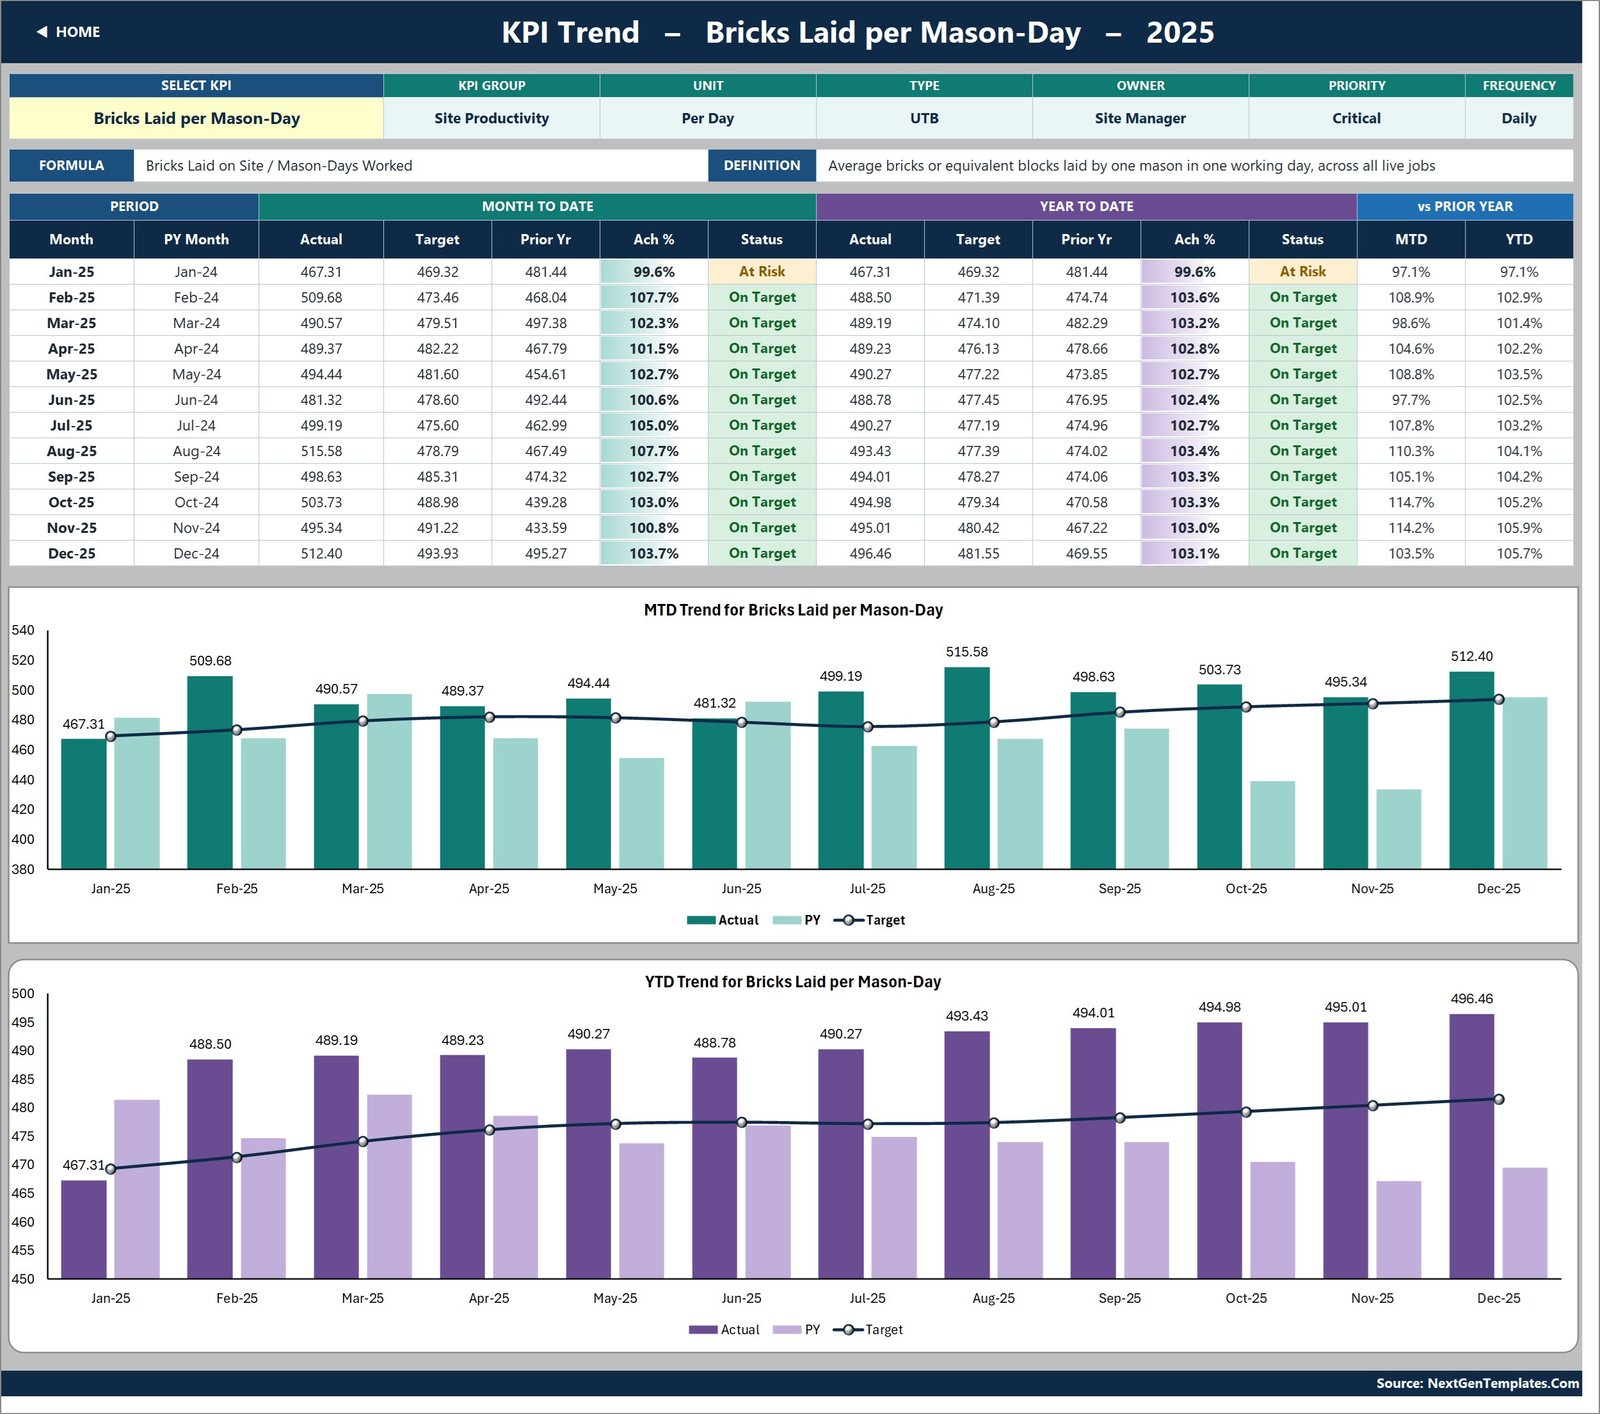Screen dimensions: 1600x1414
Task: Click the Aug-25 Actual bar in MTD chart
Action: coord(967,768)
